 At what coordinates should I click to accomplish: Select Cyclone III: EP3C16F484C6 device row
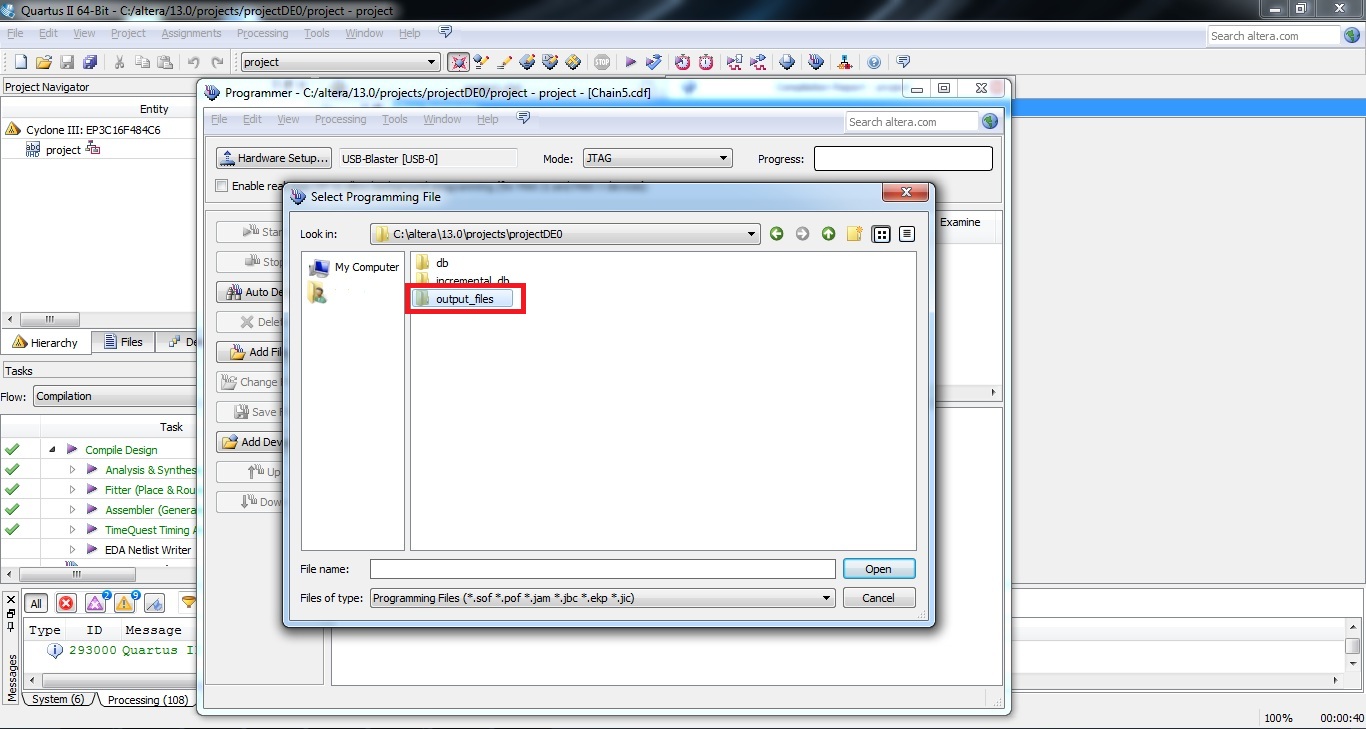(82, 130)
